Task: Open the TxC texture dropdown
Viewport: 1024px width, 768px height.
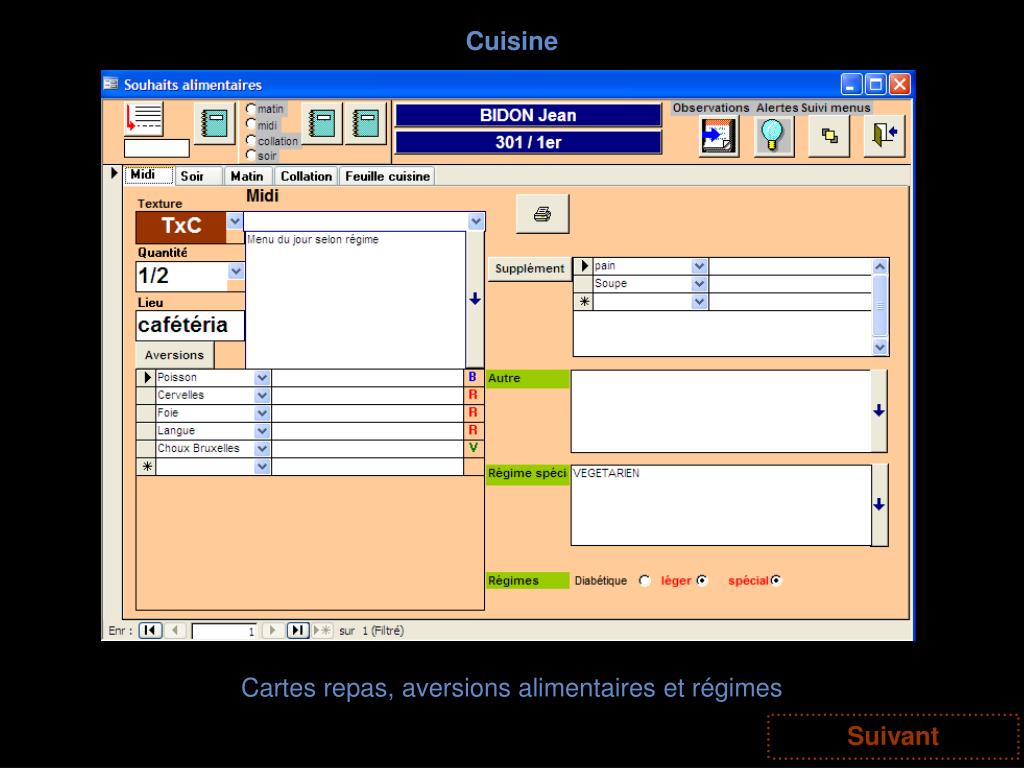Action: [234, 221]
